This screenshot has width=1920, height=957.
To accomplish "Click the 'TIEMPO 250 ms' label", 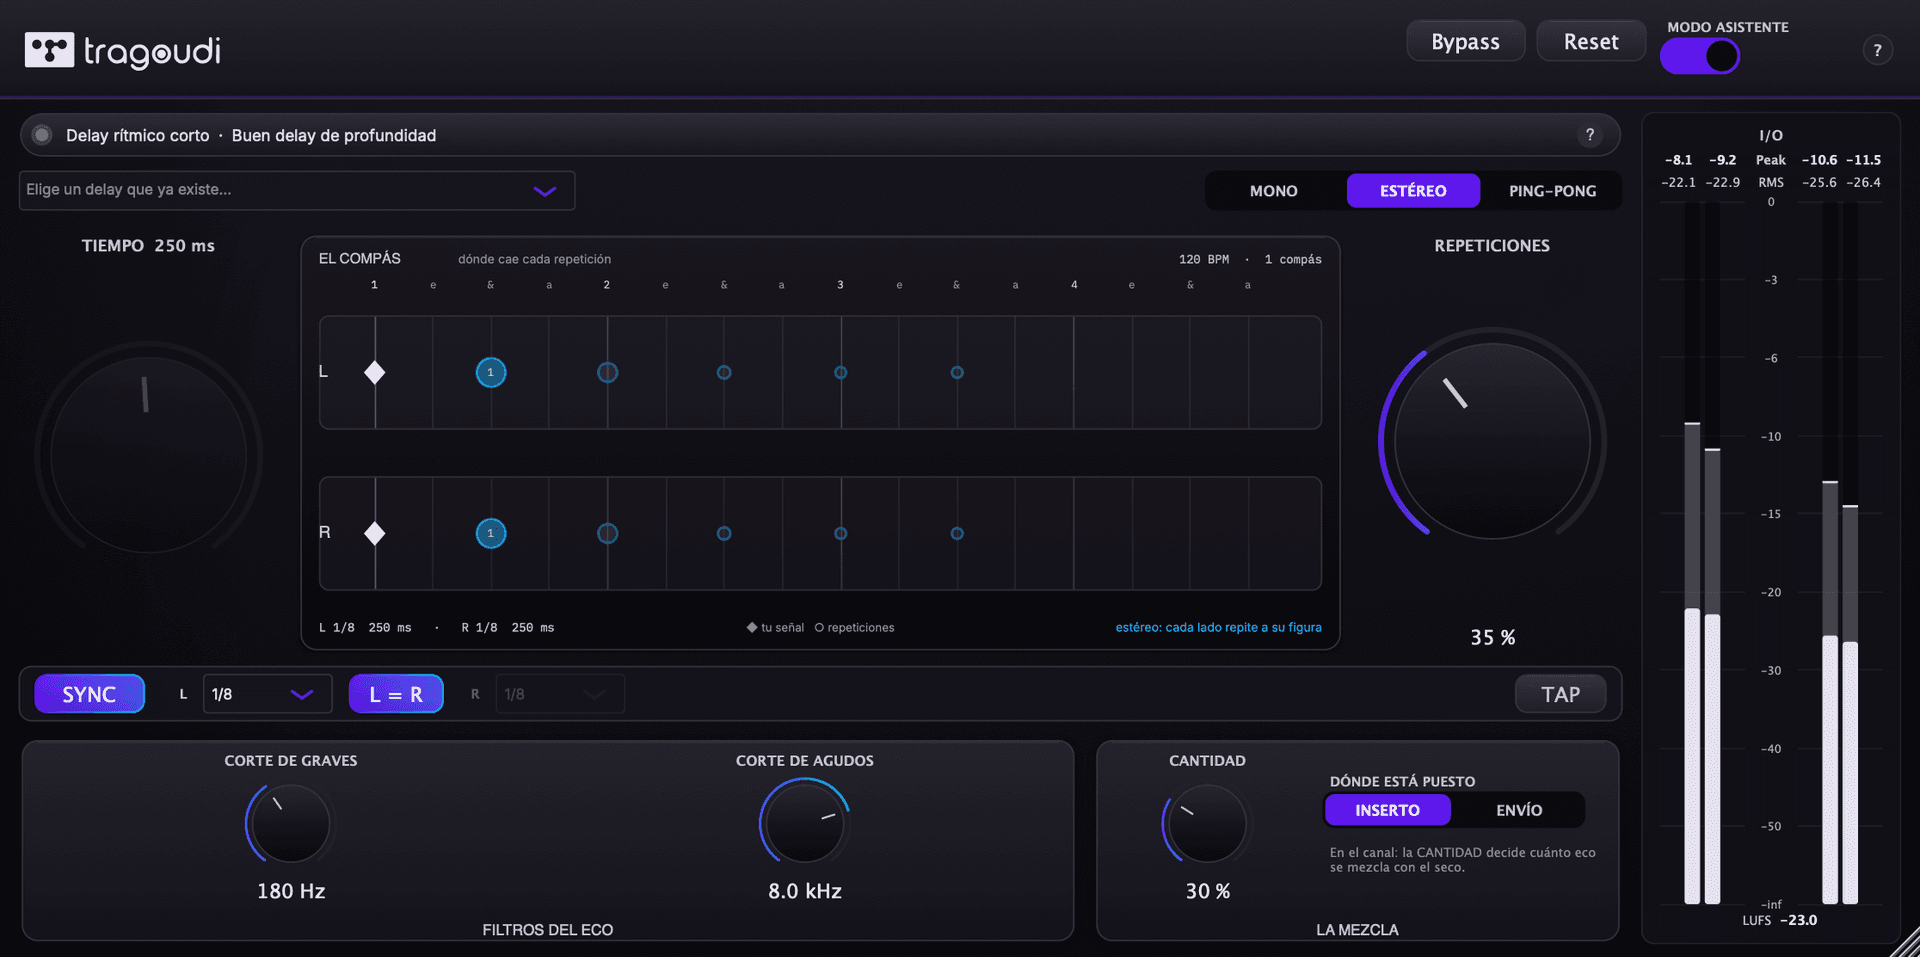I will coord(148,246).
